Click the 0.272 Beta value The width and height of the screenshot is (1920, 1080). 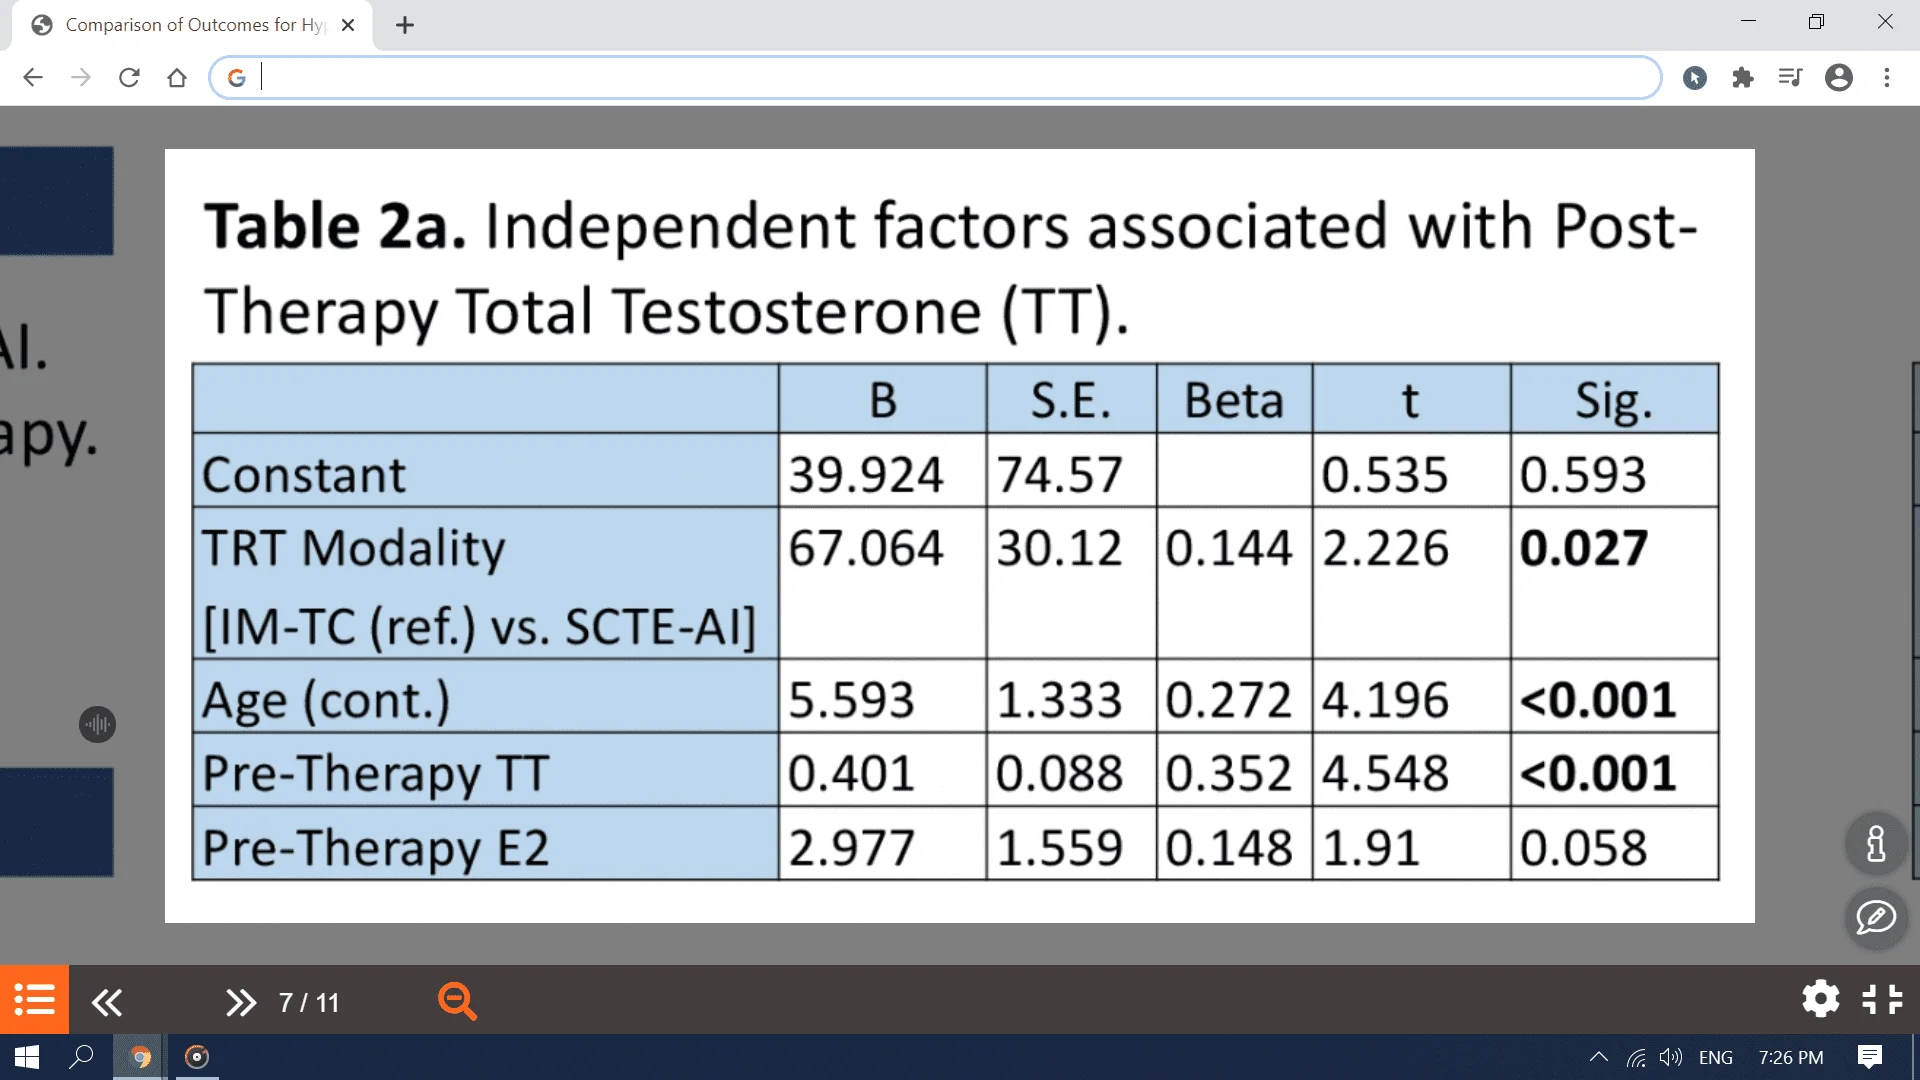click(1229, 700)
